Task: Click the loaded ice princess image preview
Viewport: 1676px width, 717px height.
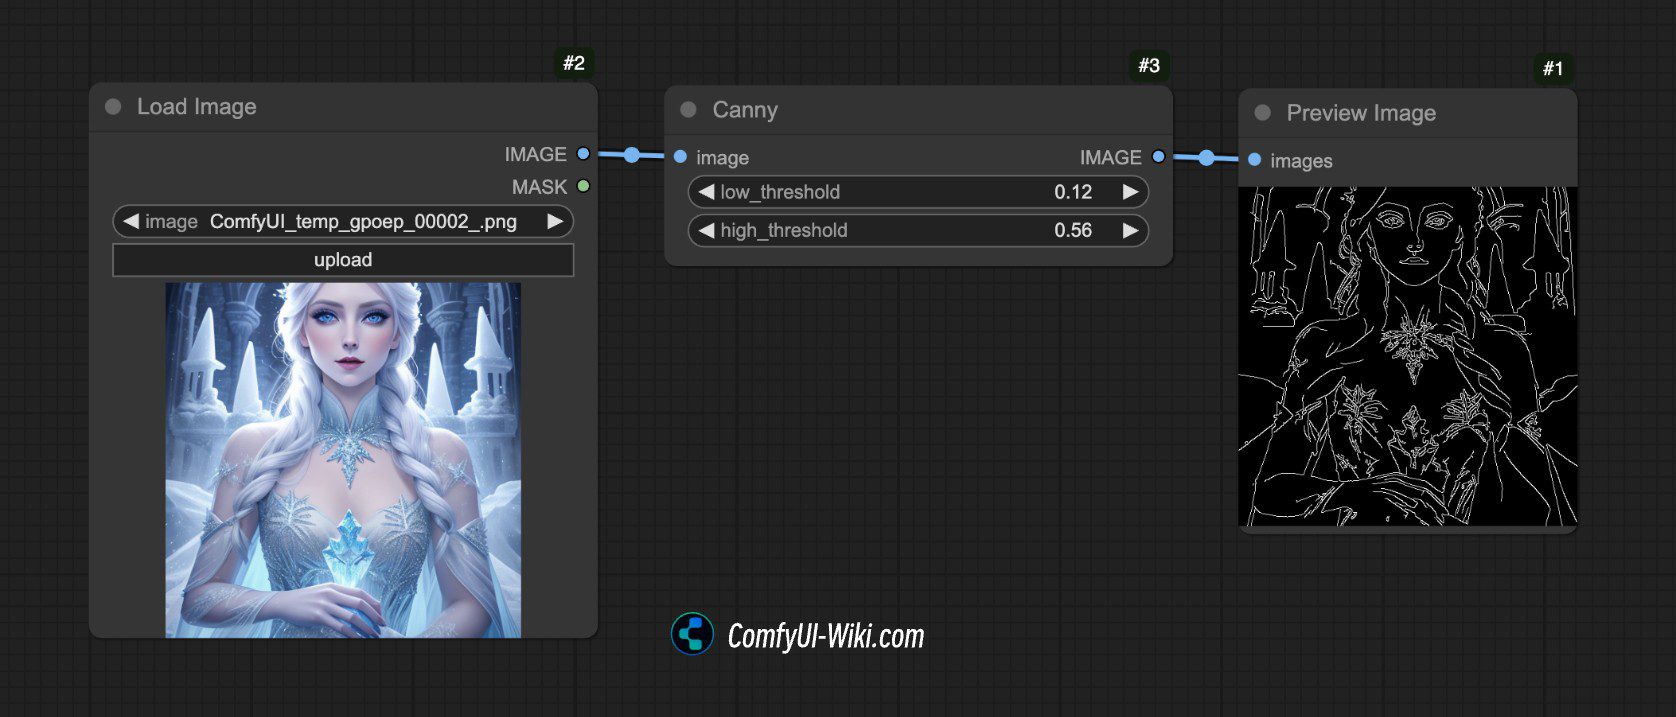Action: 343,460
